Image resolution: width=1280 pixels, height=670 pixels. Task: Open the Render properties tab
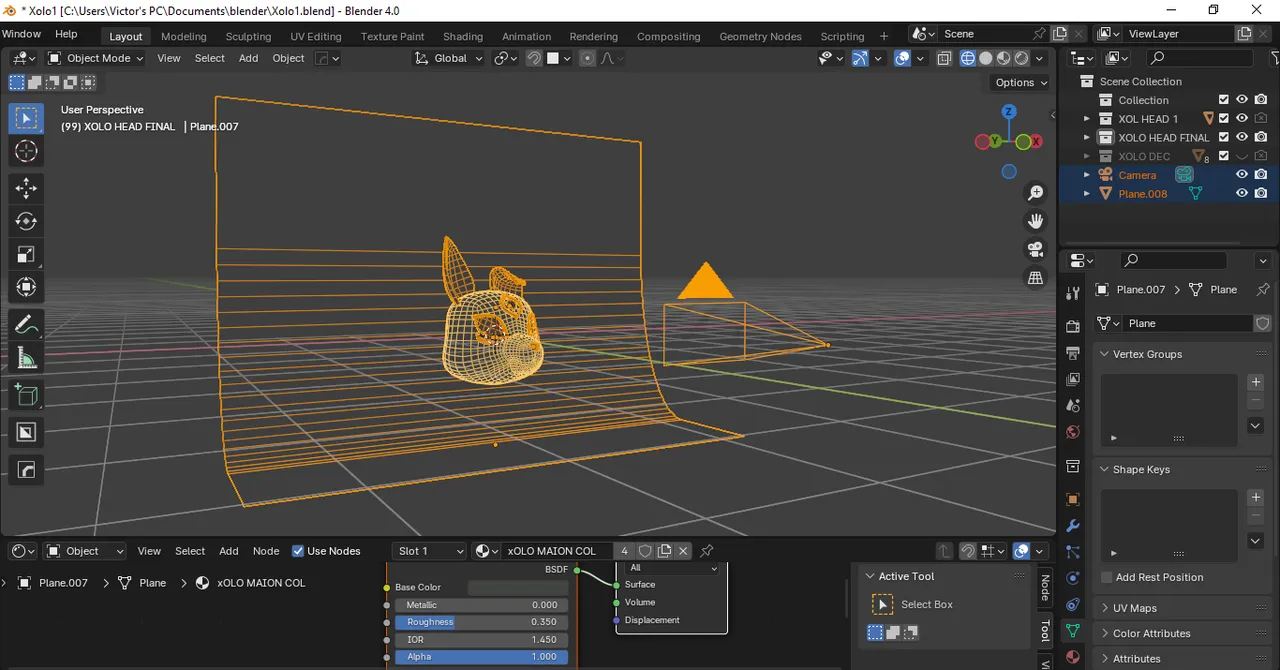tap(1073, 327)
